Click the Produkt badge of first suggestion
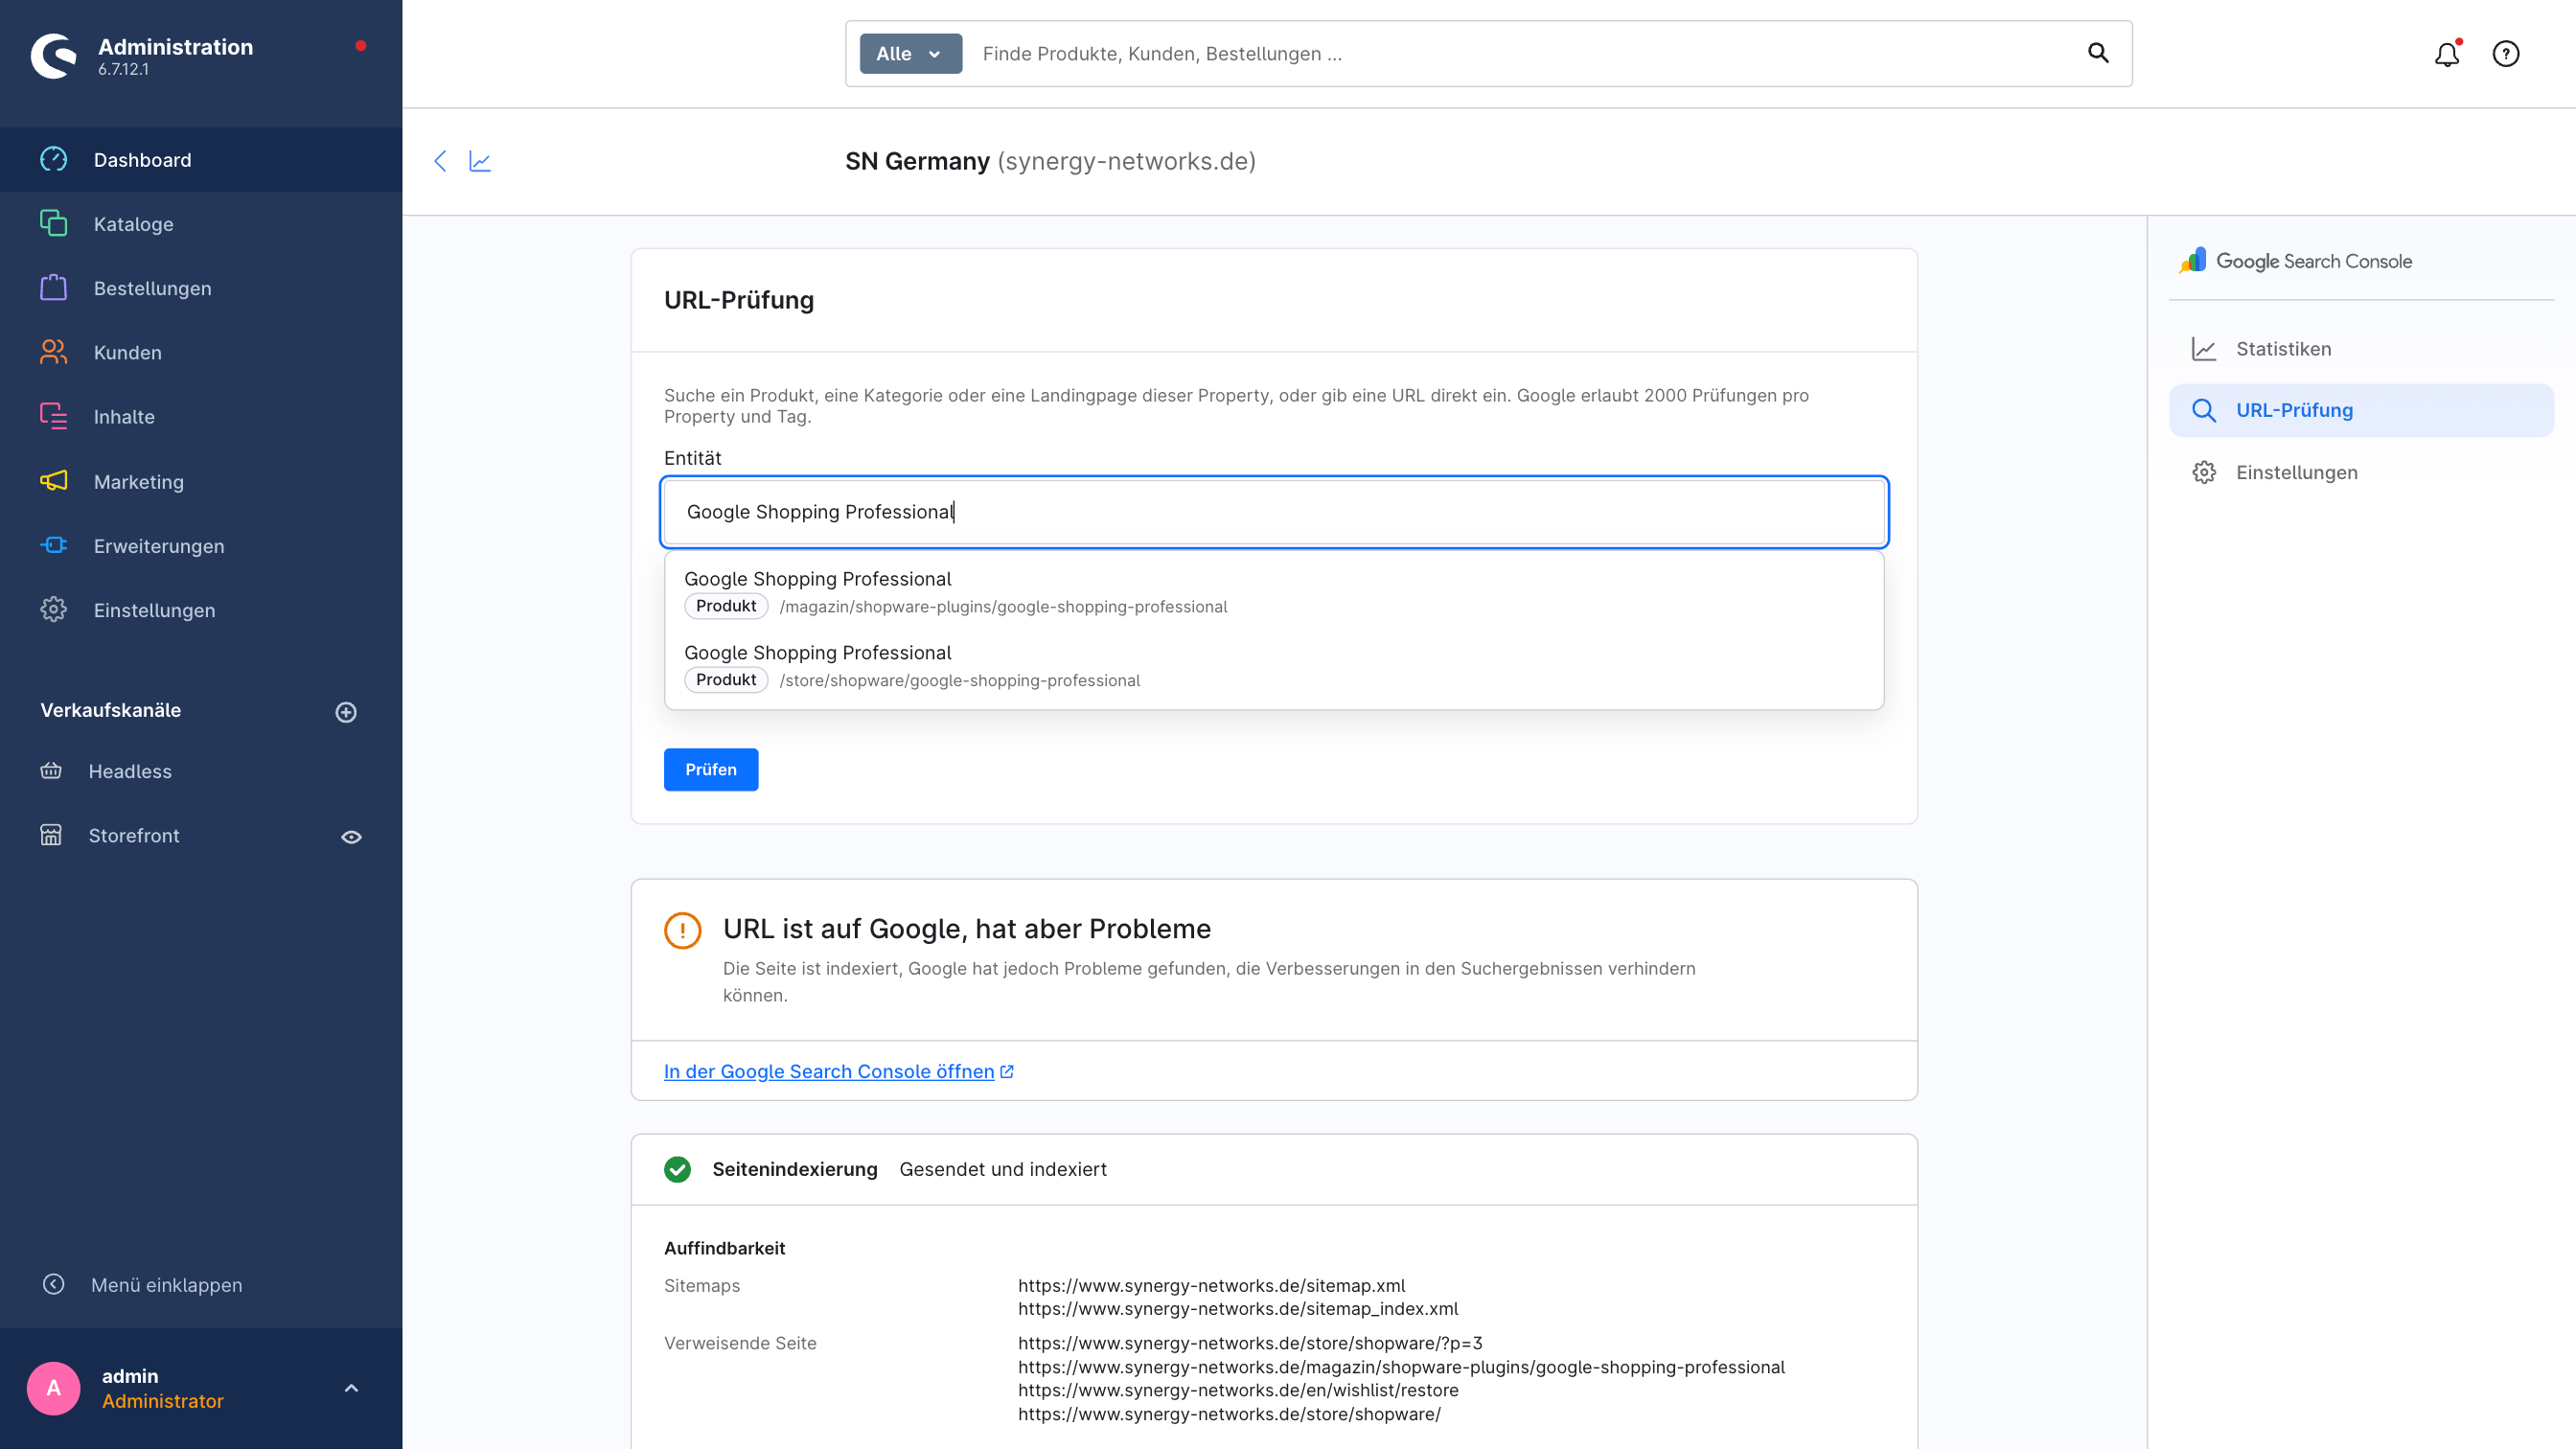Image resolution: width=2576 pixels, height=1449 pixels. tap(726, 606)
